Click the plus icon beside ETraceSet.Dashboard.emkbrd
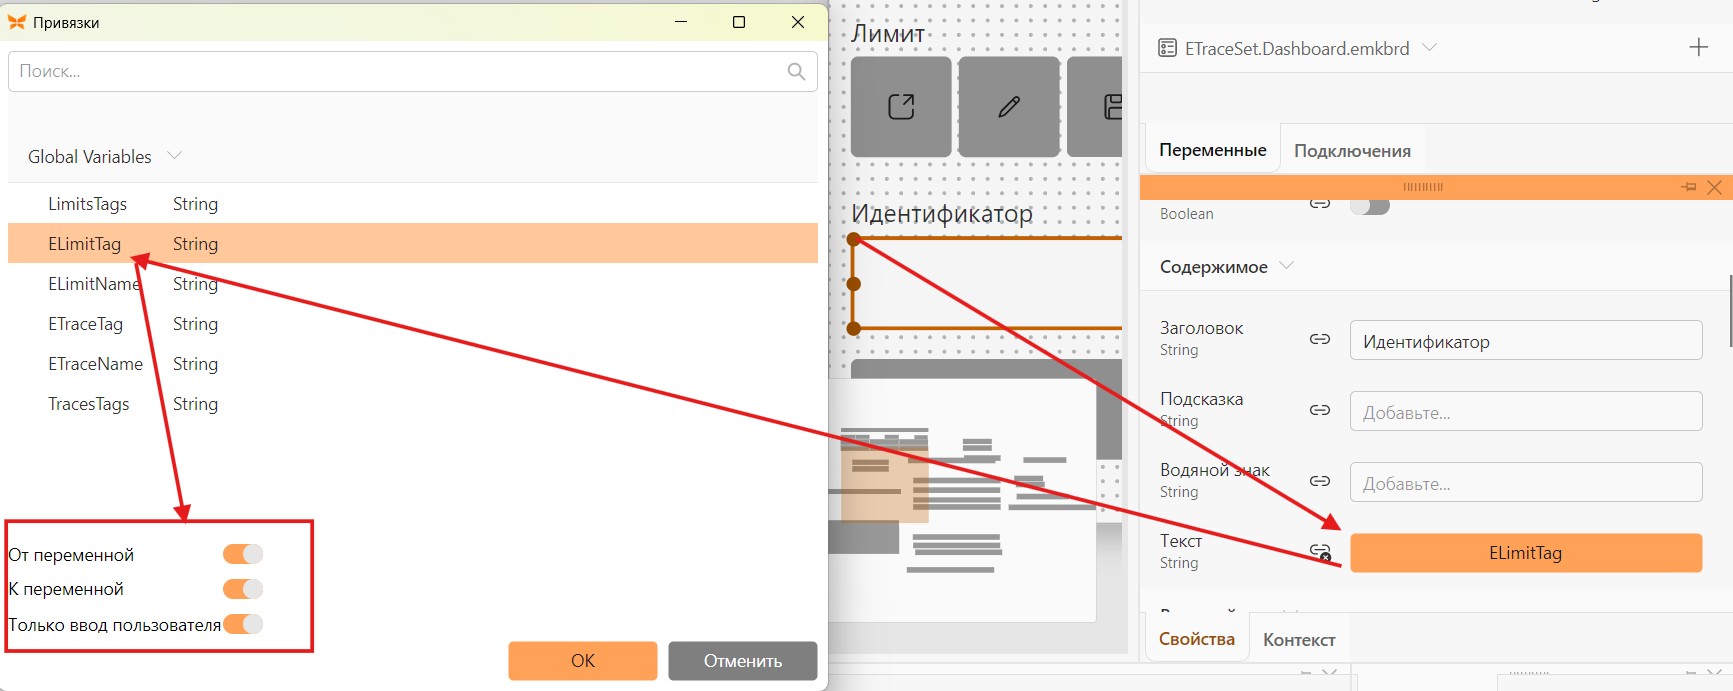Image resolution: width=1733 pixels, height=691 pixels. click(1698, 47)
